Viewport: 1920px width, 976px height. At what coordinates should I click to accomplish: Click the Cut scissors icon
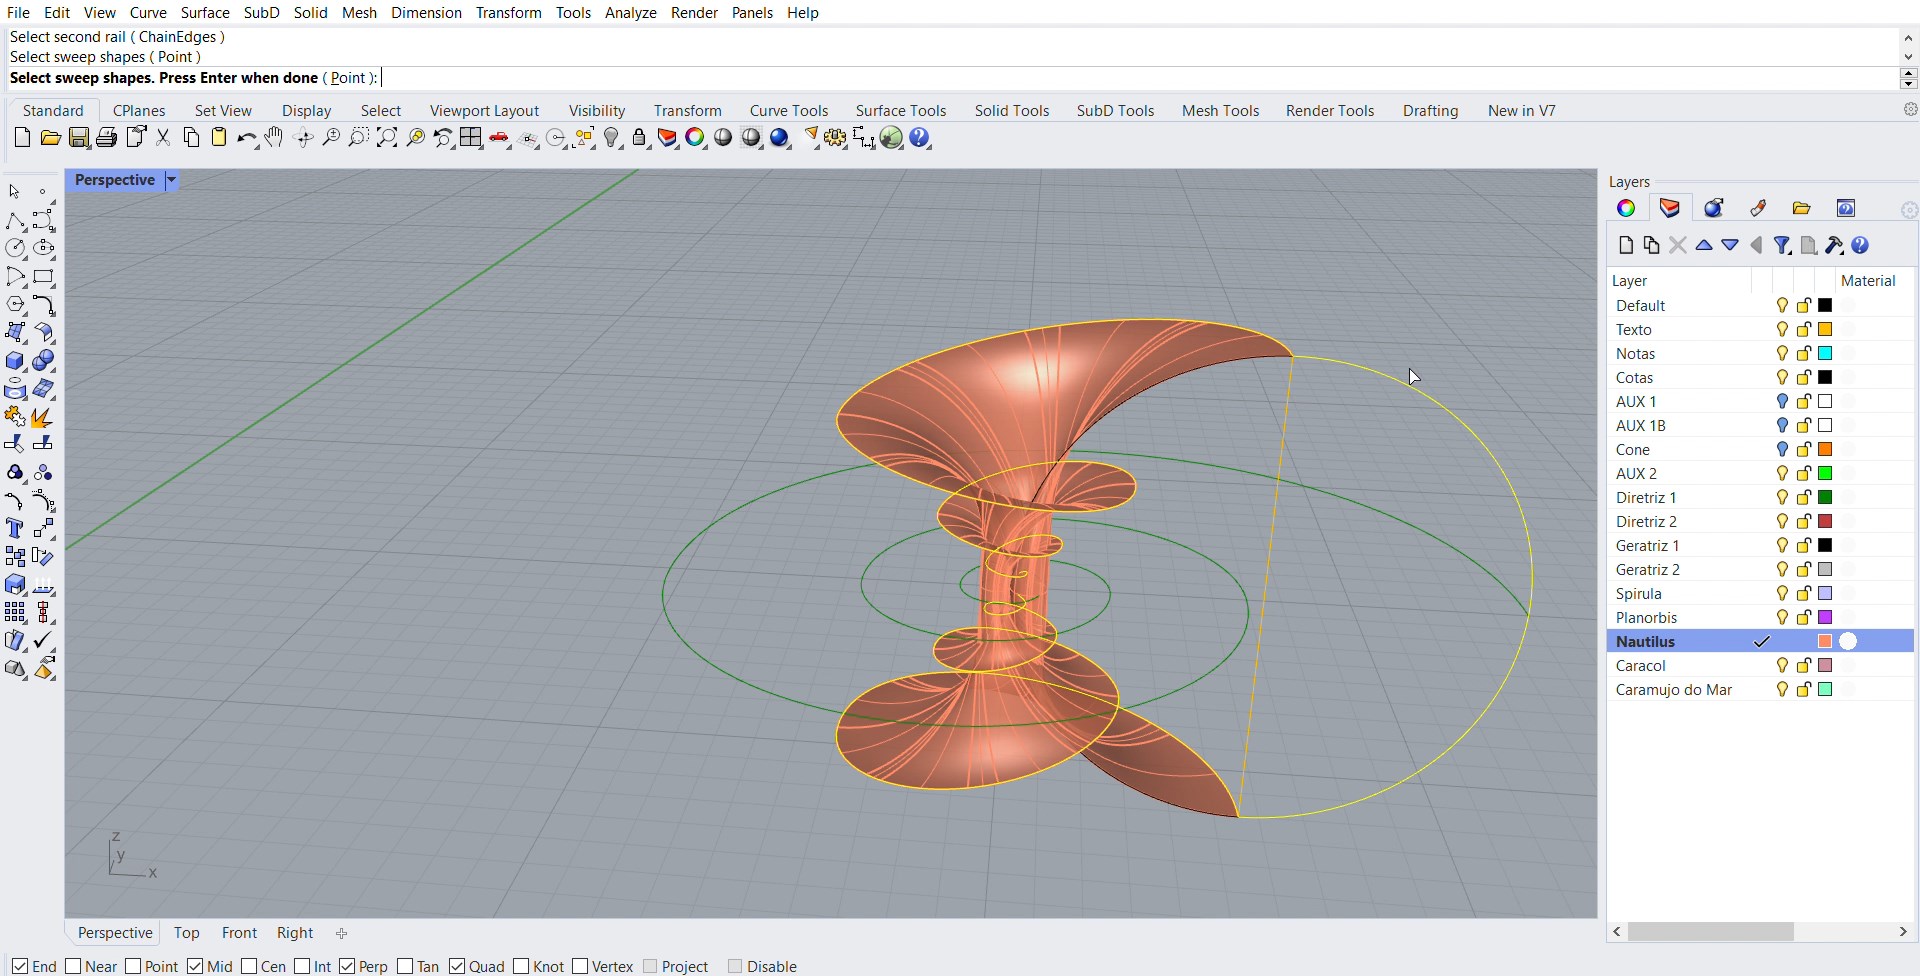click(x=163, y=138)
